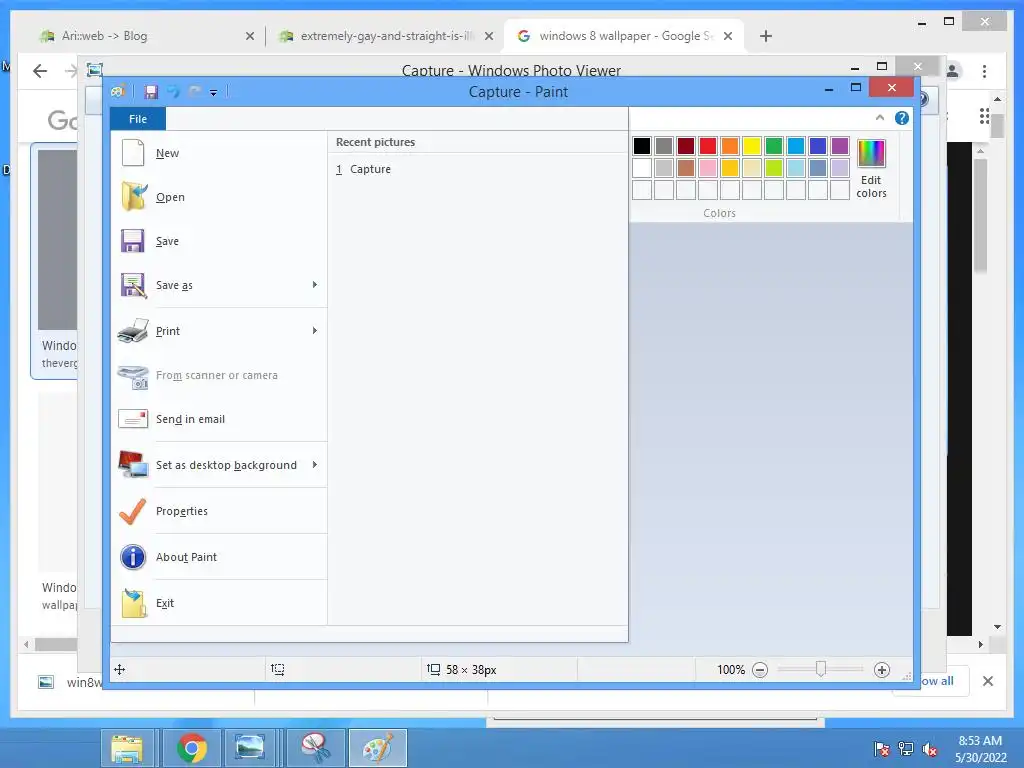The height and width of the screenshot is (768, 1024).
Task: Switch to the extremely-gay-and-straight Chrome tab
Action: pos(385,36)
